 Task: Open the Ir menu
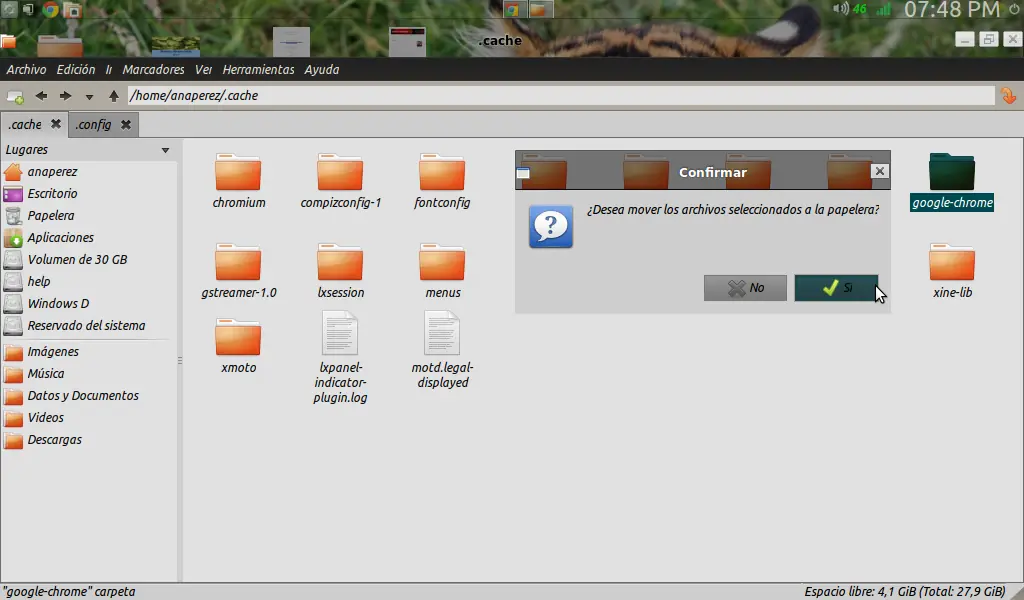109,69
